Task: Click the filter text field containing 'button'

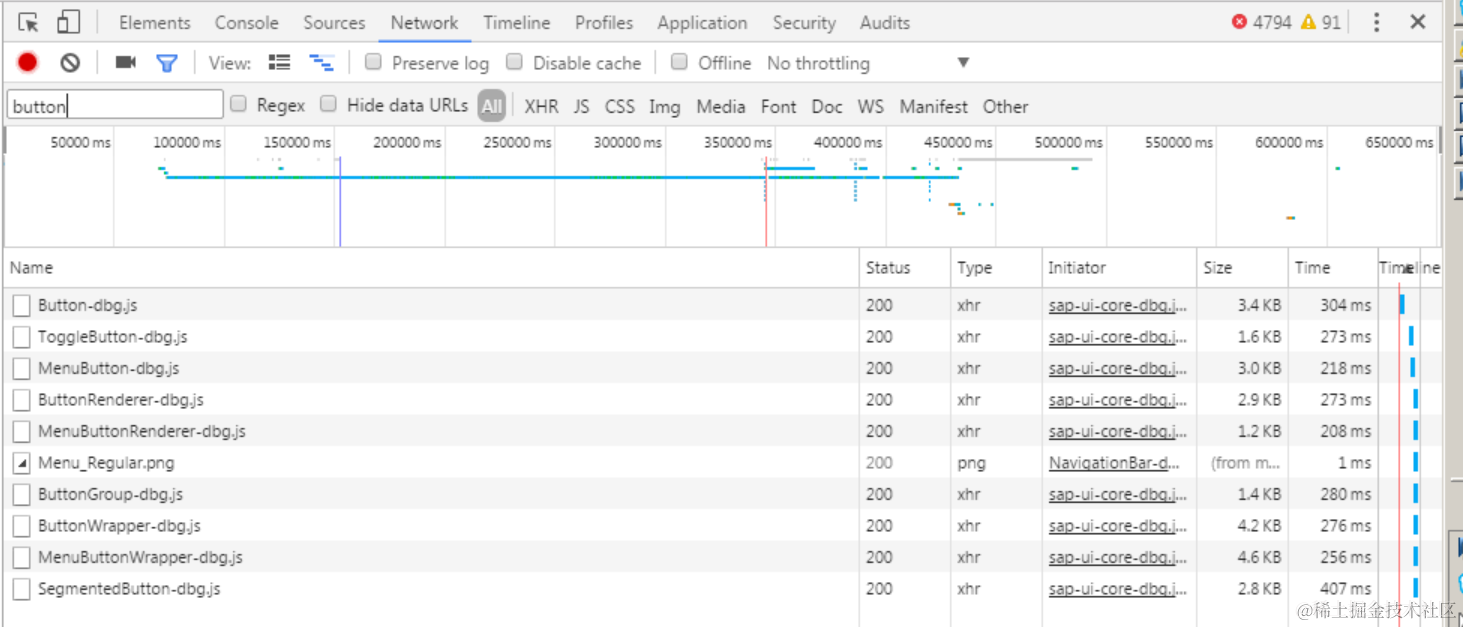Action: 115,105
